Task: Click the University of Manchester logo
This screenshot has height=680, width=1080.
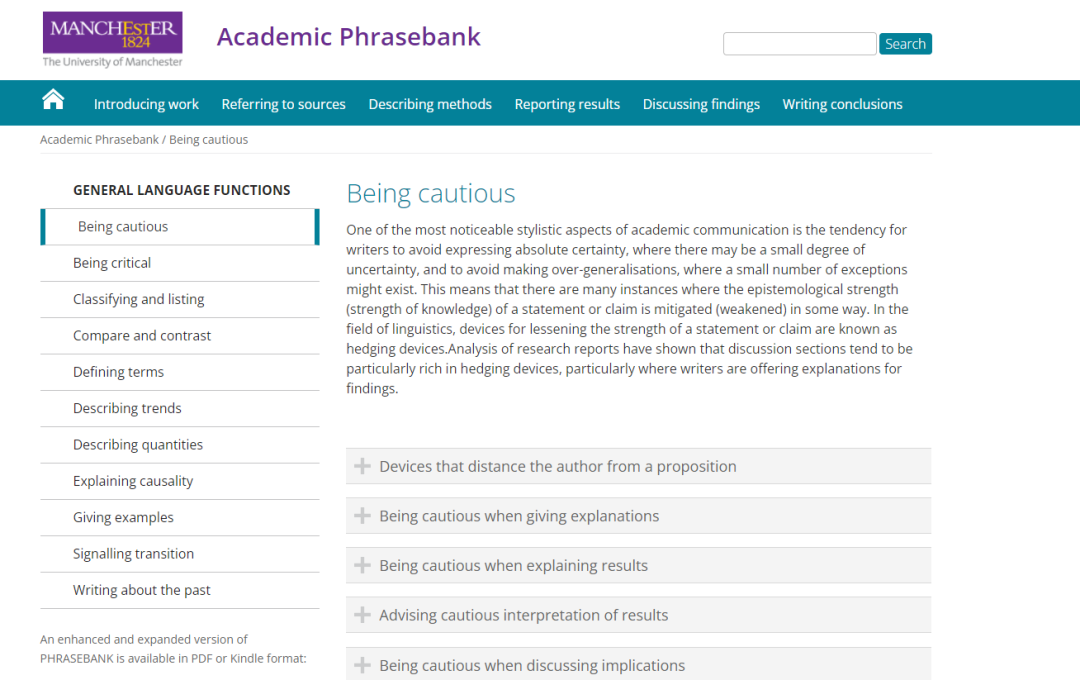Action: point(112,39)
